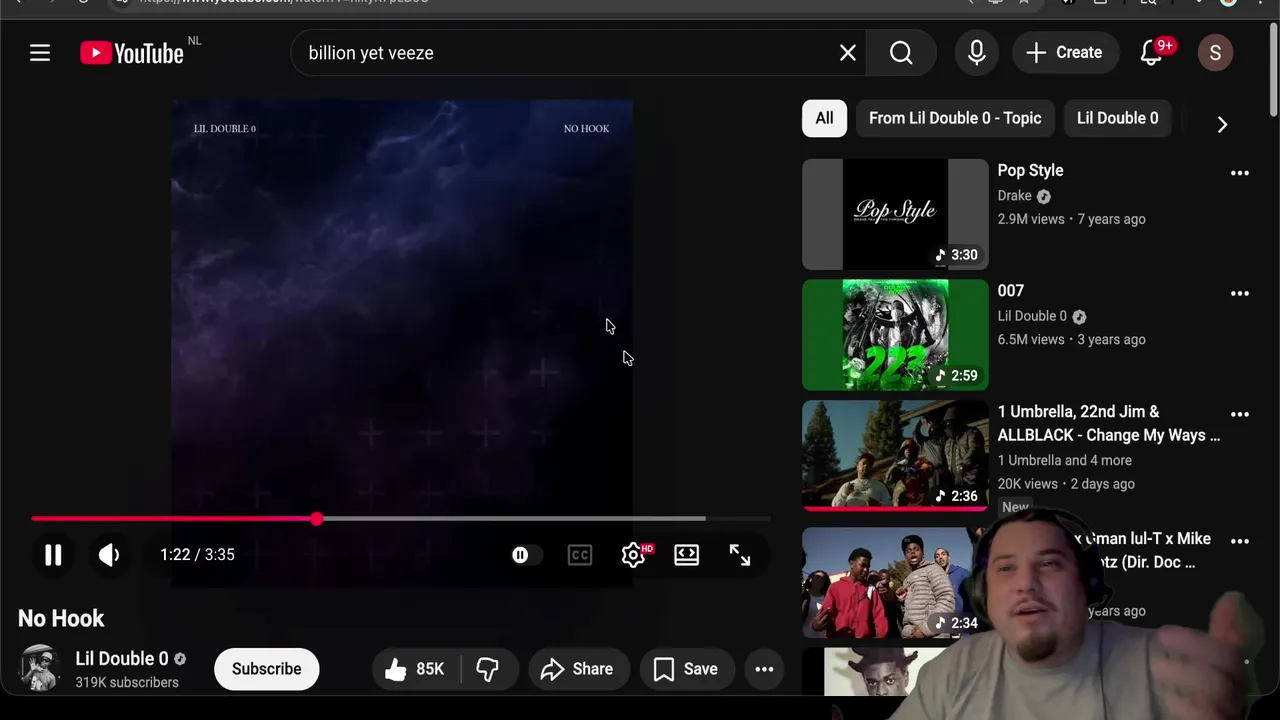Select From Lil Double 0 - Topic chip
This screenshot has width=1280, height=720.
(955, 118)
